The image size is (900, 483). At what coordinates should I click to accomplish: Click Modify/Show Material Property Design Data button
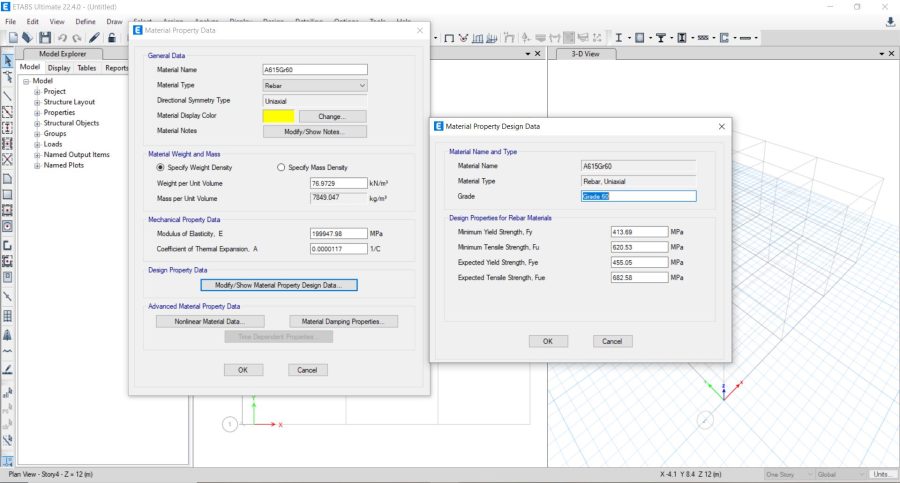[x=279, y=285]
